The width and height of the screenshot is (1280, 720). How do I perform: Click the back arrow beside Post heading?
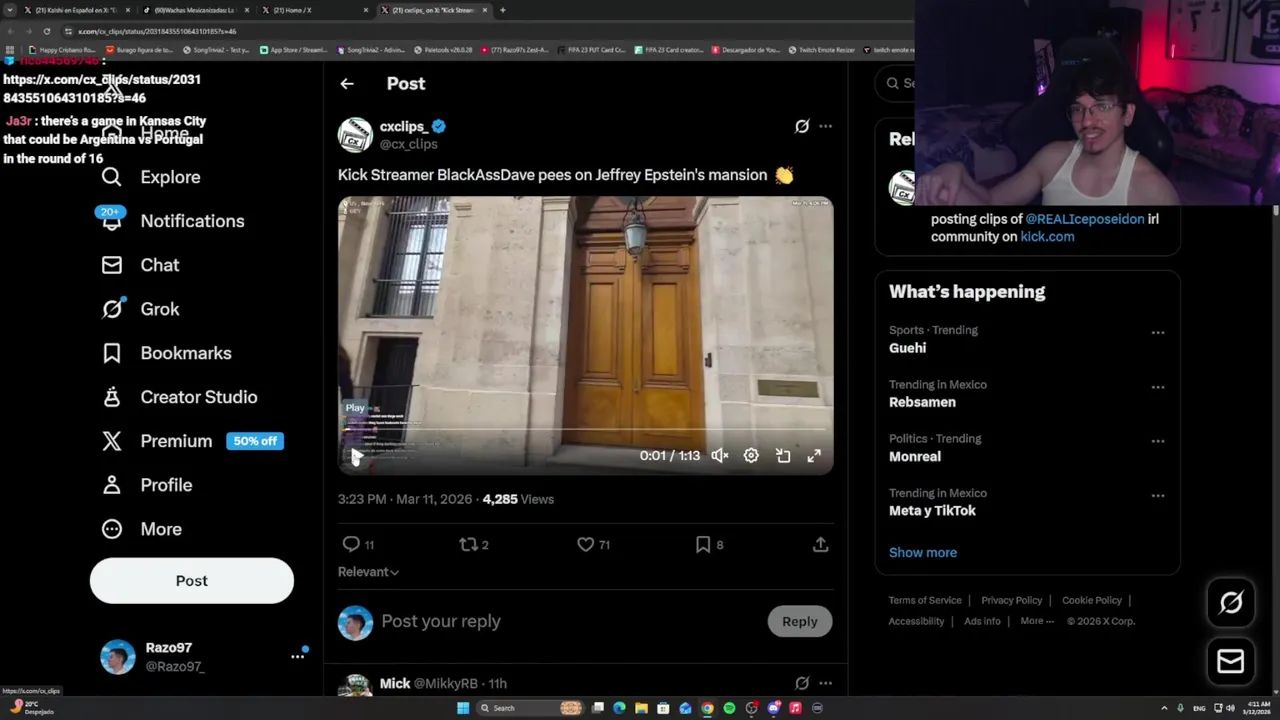coord(347,84)
